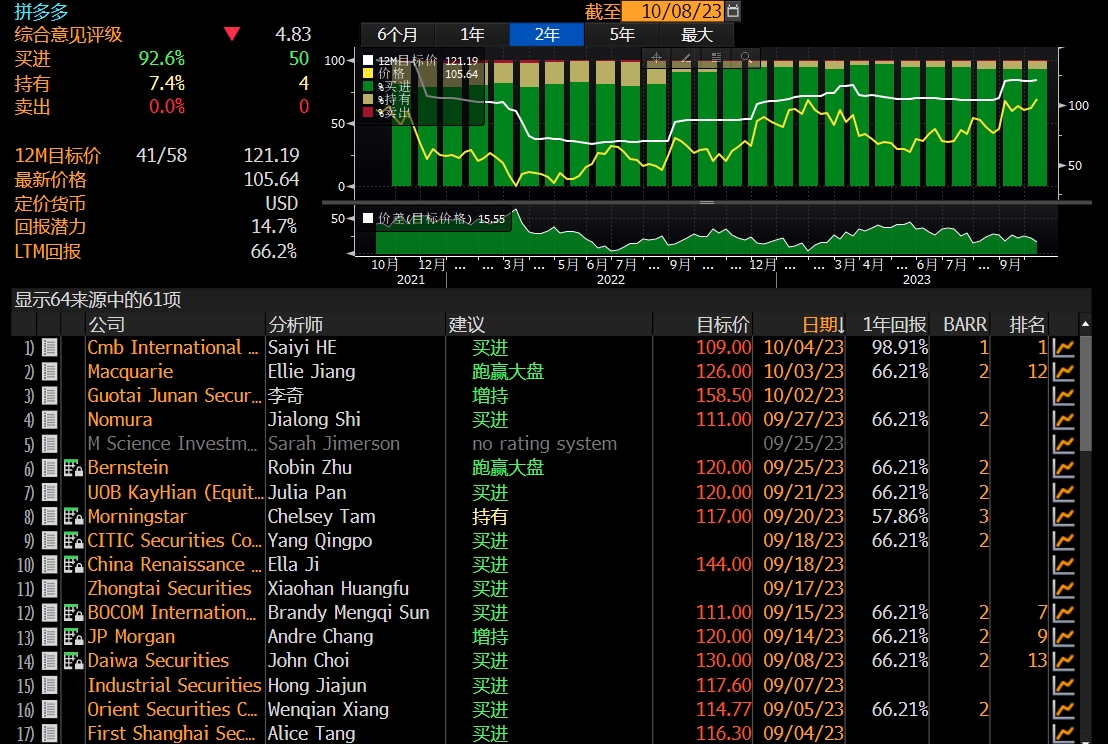Select the LTM回报 value 66.2%
The image size is (1108, 744).
[273, 252]
